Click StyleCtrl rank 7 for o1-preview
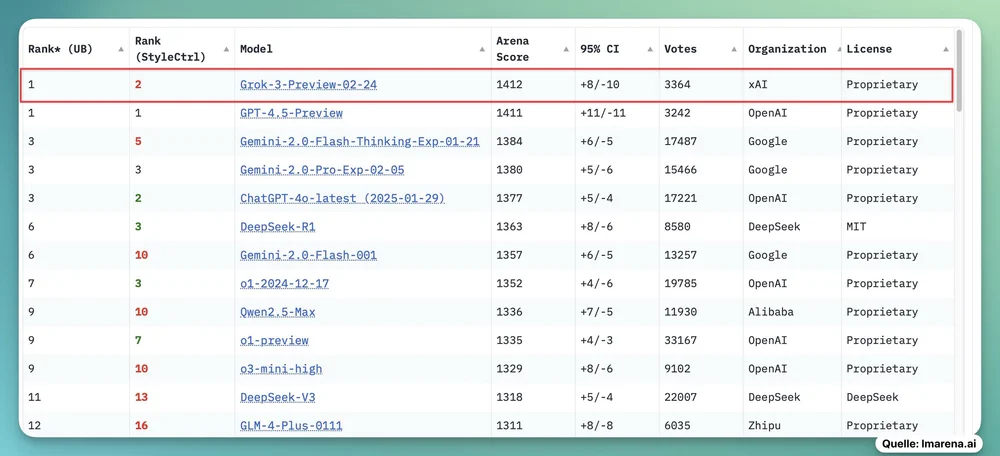The width and height of the screenshot is (1000, 456). tap(138, 341)
